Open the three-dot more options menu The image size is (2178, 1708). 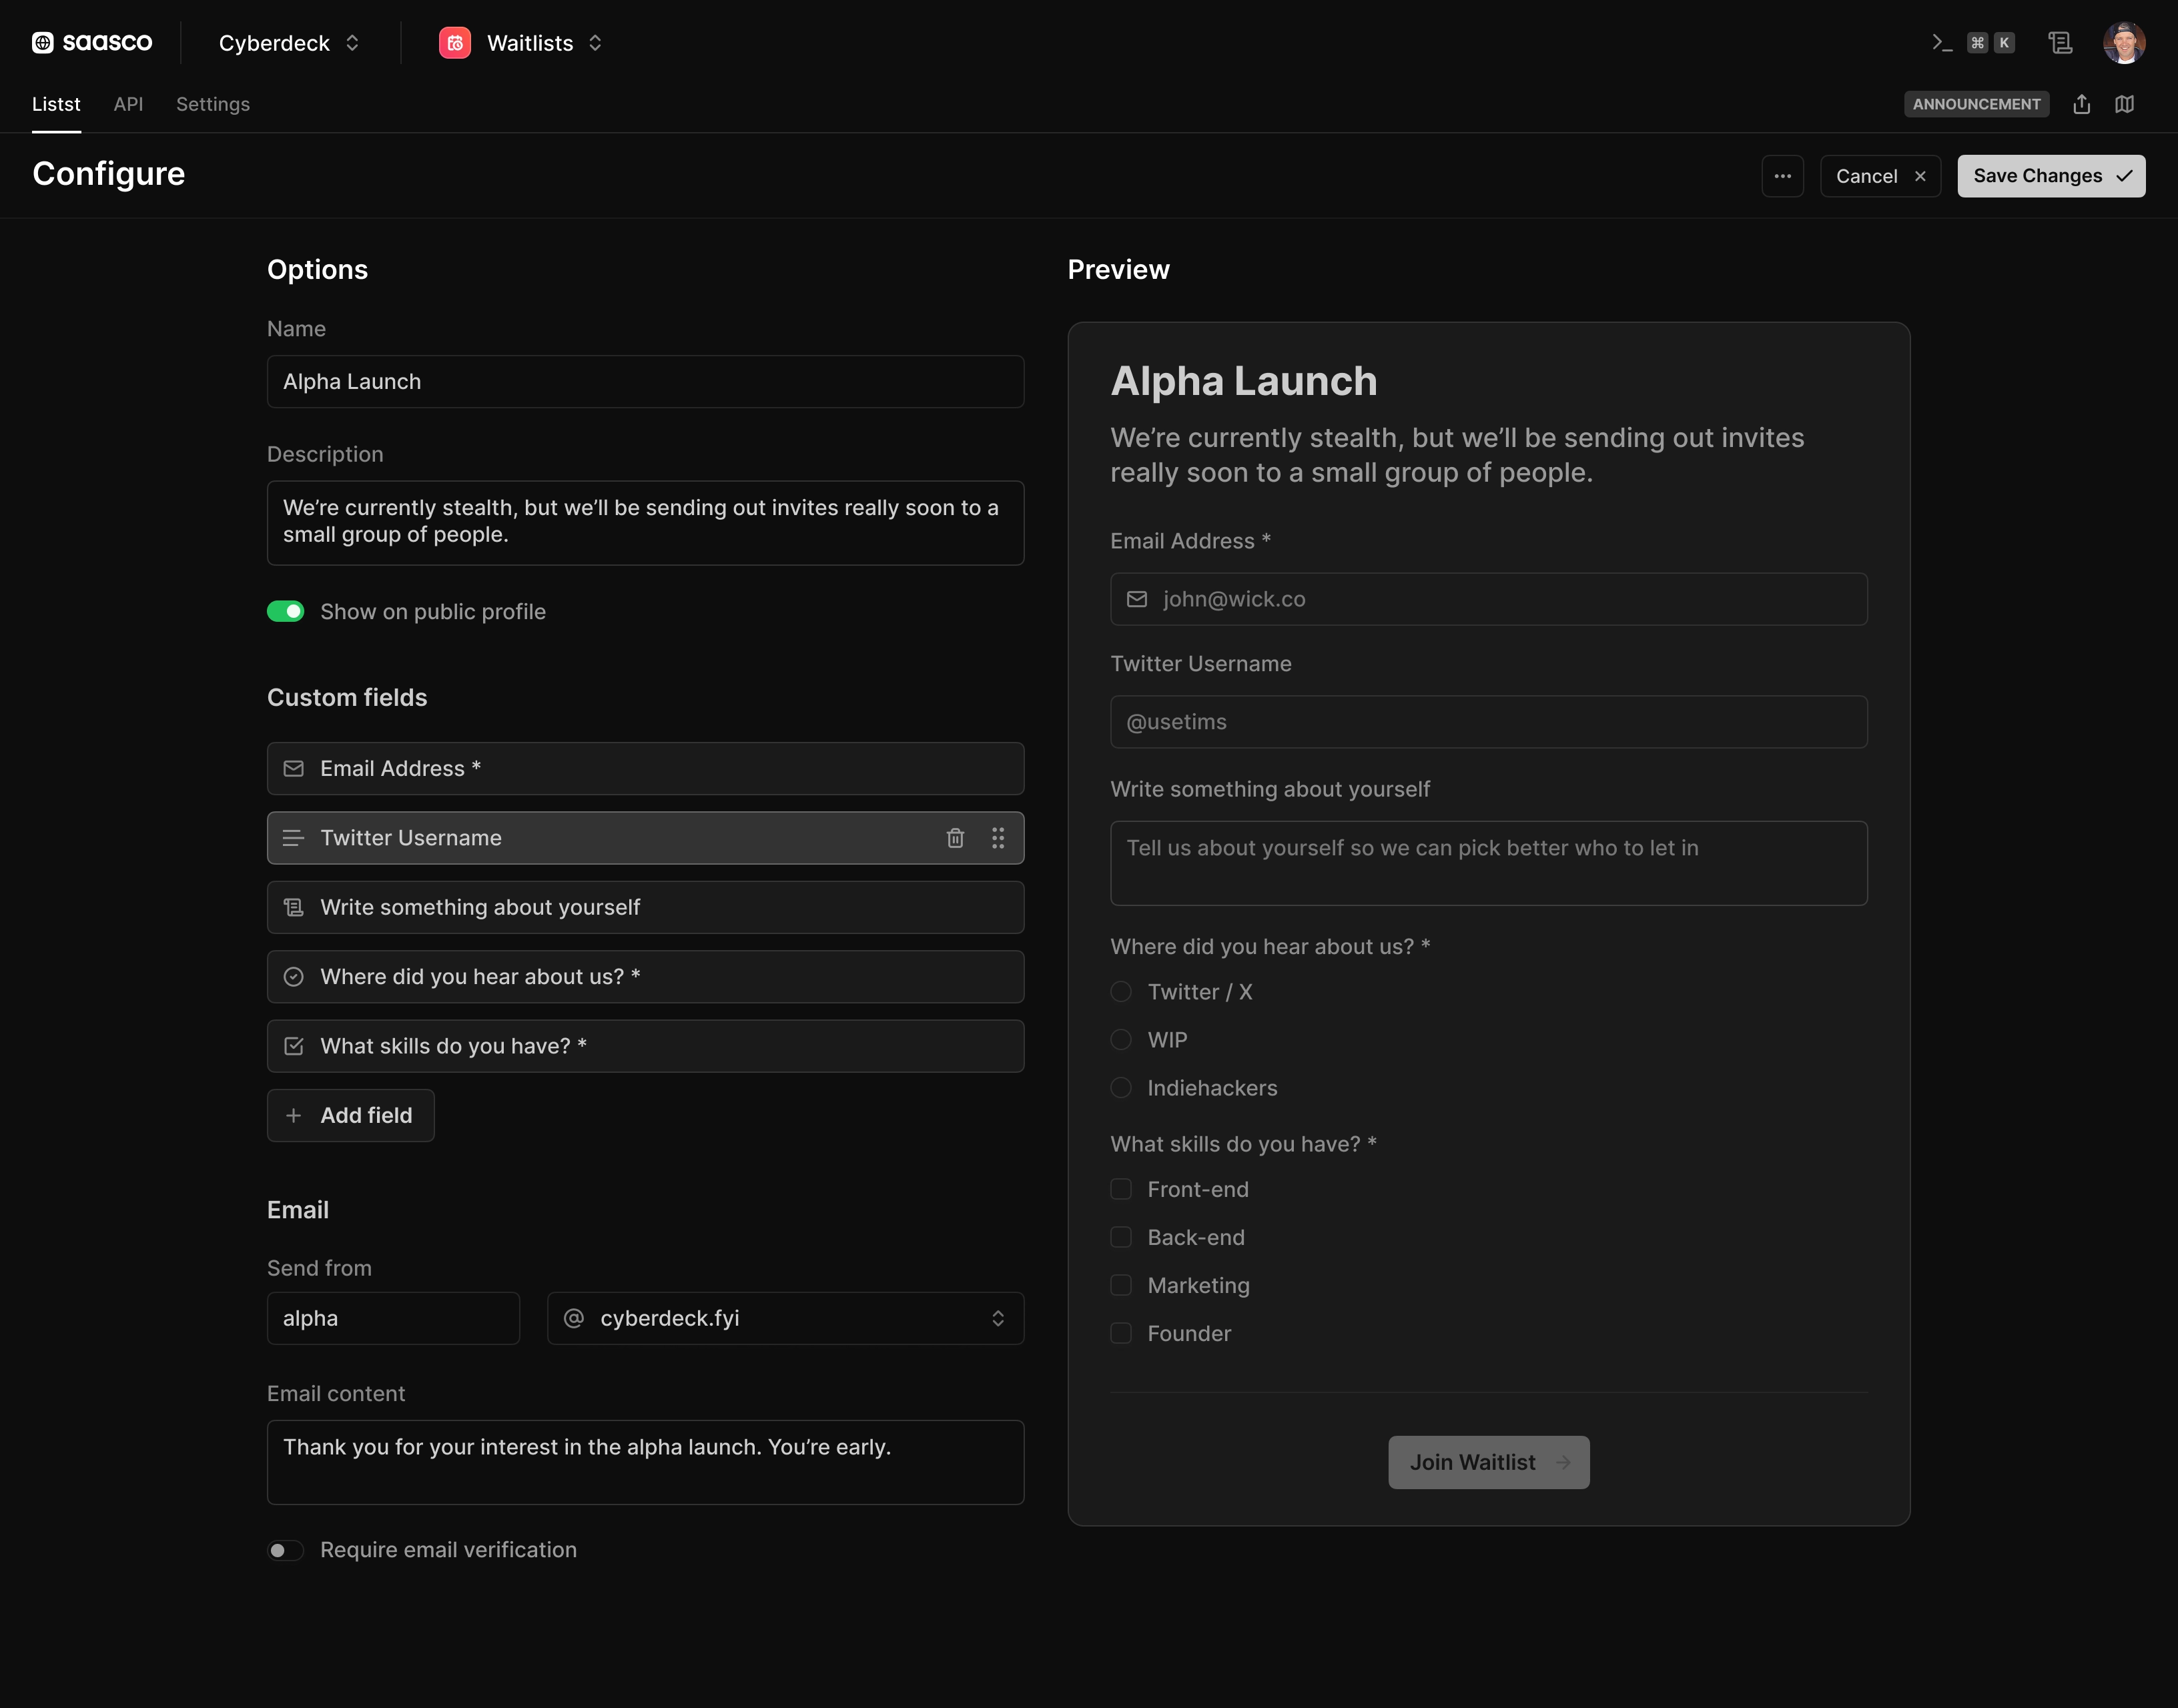click(1782, 176)
